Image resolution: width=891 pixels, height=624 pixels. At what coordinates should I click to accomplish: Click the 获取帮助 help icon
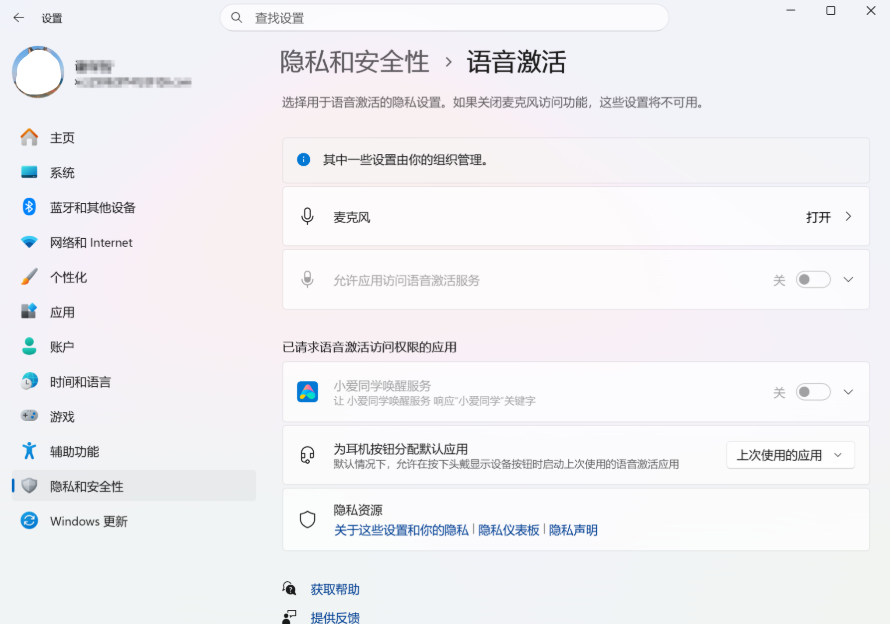click(289, 588)
